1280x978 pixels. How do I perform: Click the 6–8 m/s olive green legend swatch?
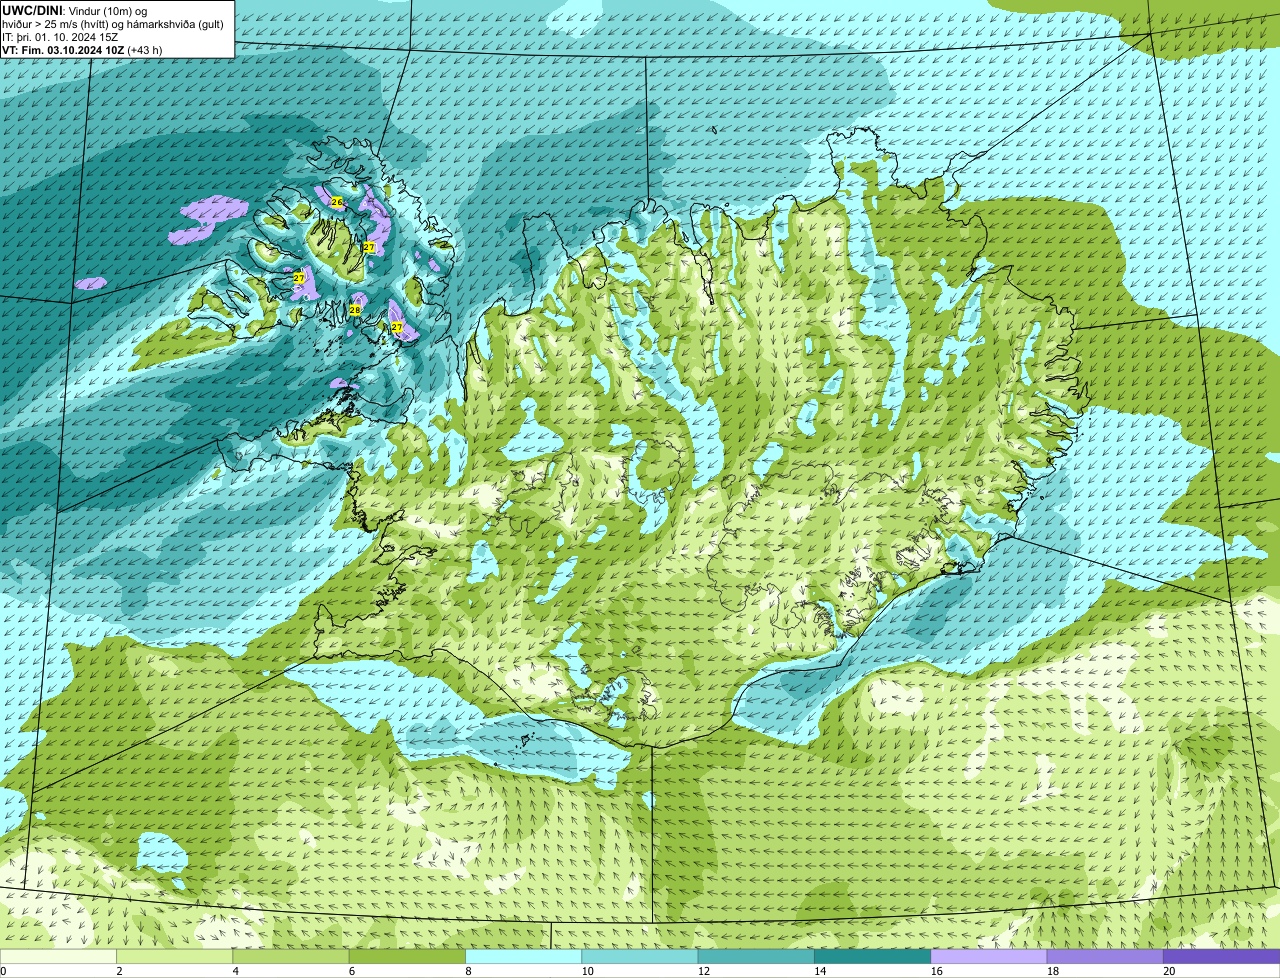point(407,956)
